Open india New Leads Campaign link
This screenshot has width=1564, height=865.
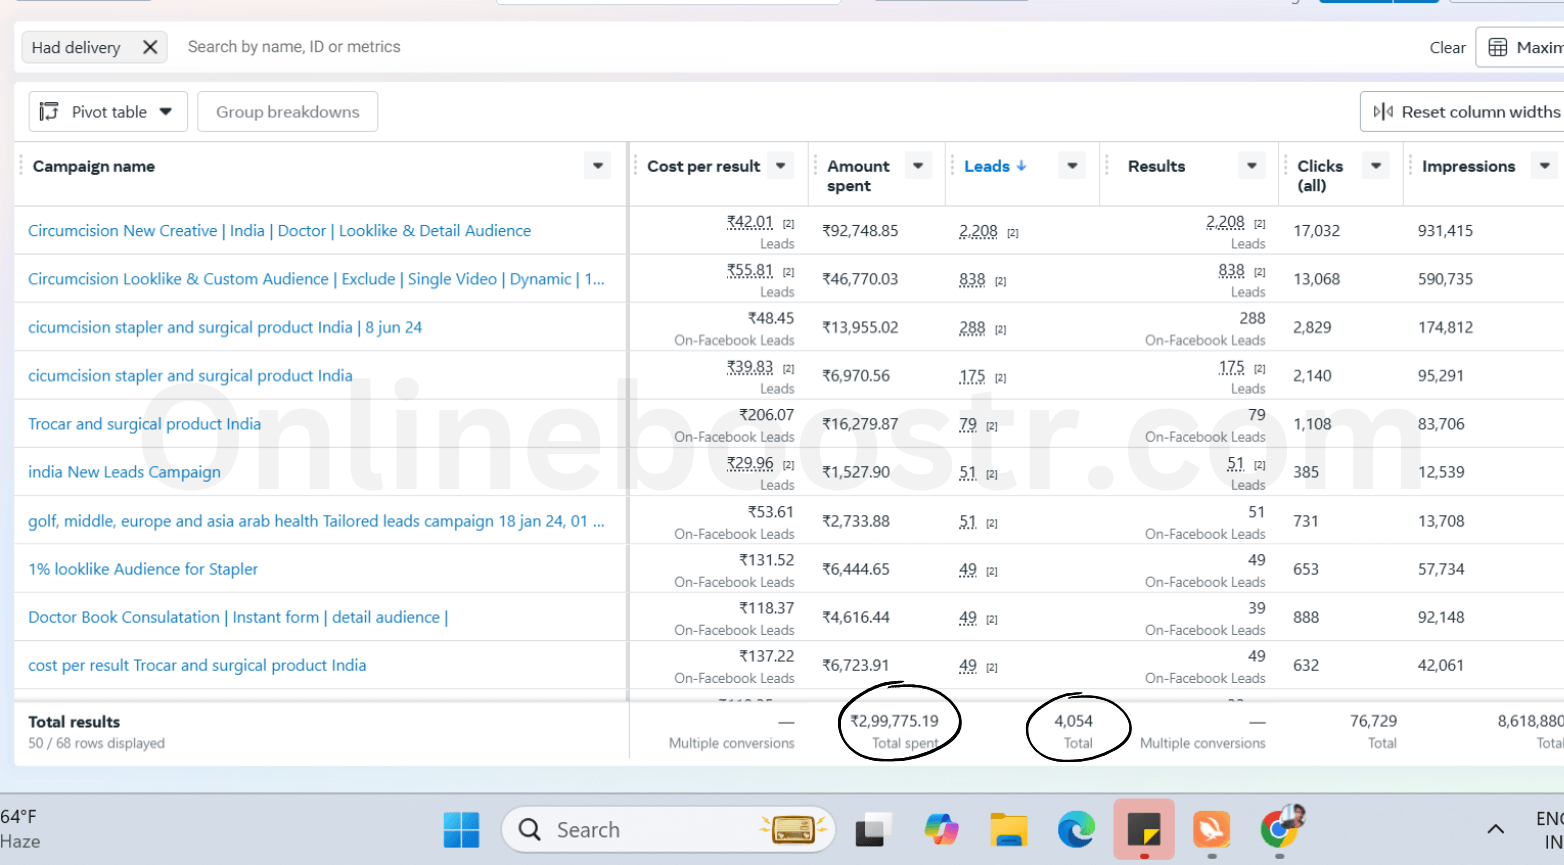(124, 472)
